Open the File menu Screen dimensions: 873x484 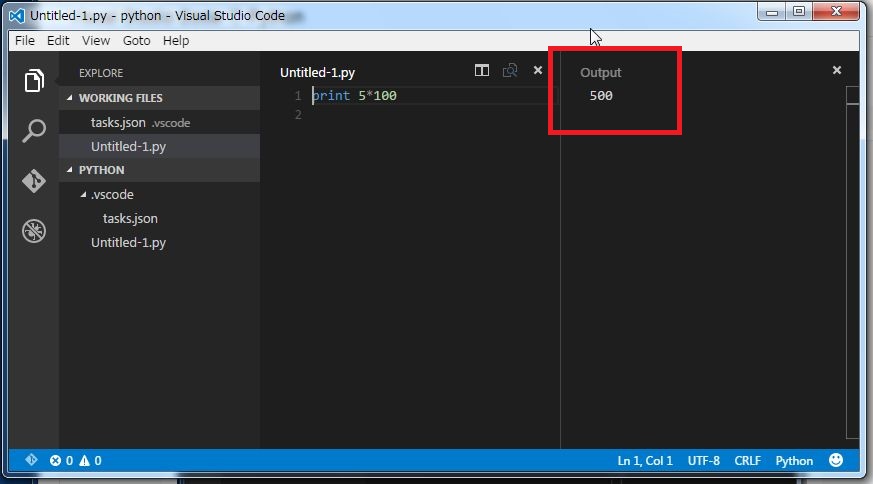(x=24, y=41)
